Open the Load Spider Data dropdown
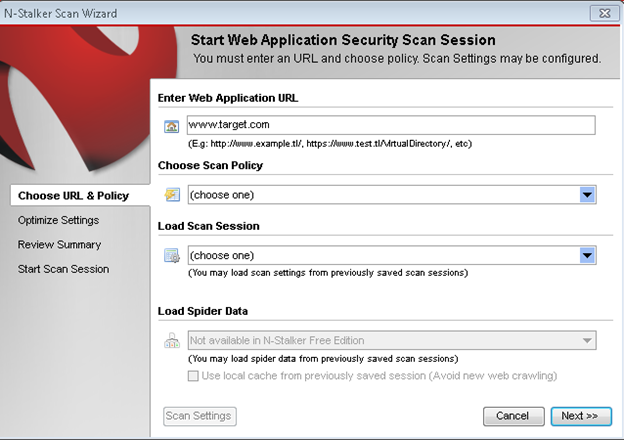624x440 pixels. coord(588,341)
